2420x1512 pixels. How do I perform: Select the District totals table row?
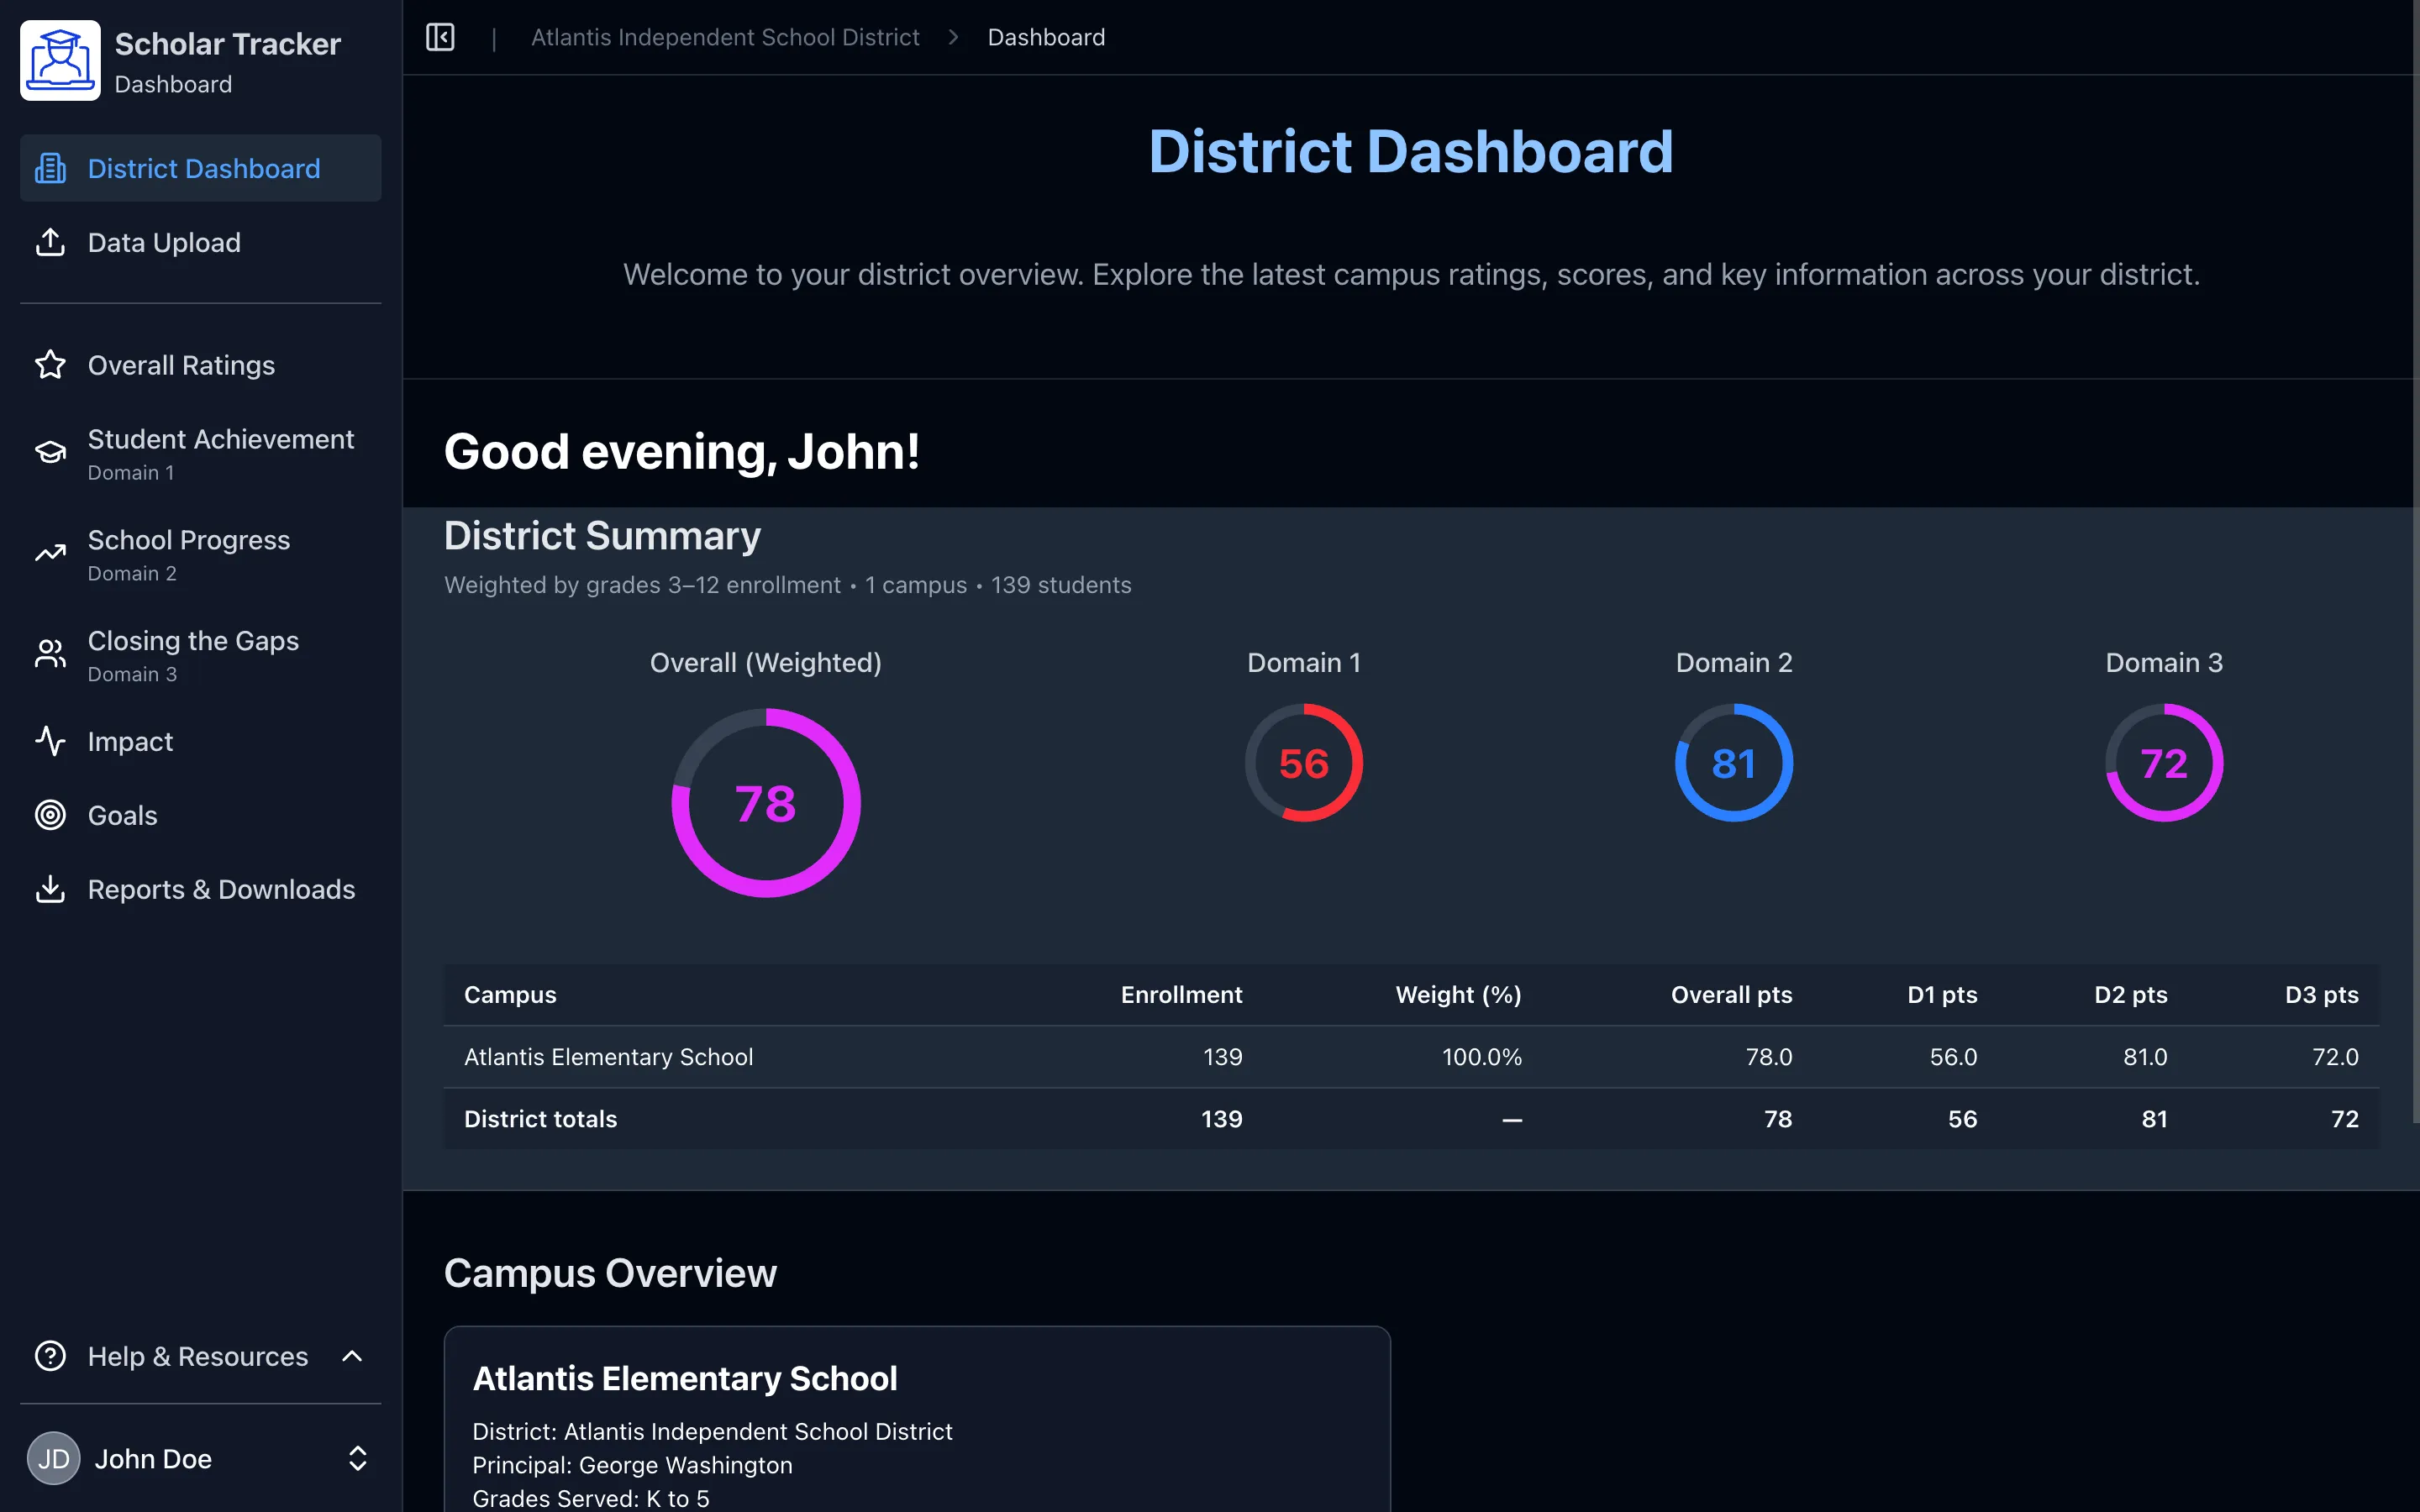(x=540, y=1119)
